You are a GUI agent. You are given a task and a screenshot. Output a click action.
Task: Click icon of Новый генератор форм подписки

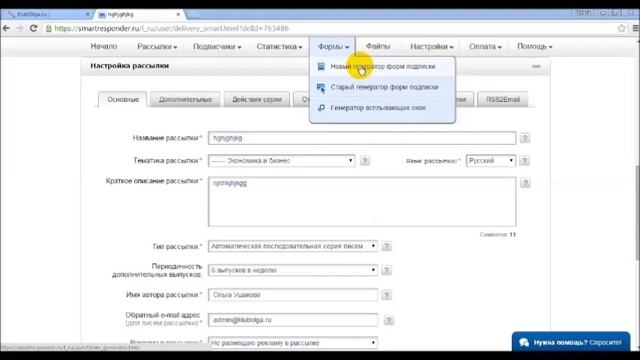click(321, 66)
